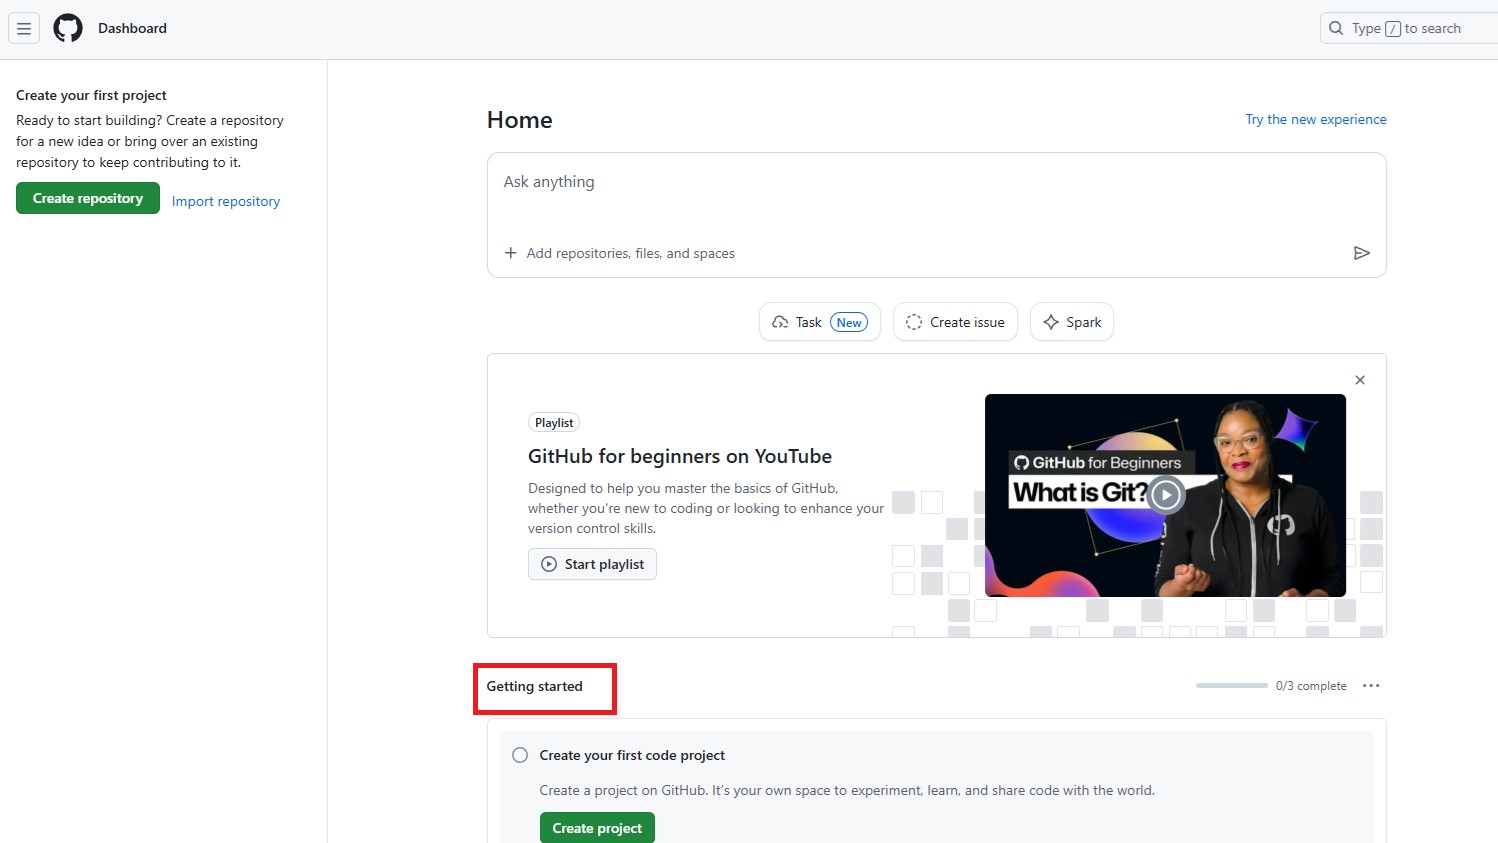Click the GitHub Octocat logo
The image size is (1498, 843).
pos(67,27)
